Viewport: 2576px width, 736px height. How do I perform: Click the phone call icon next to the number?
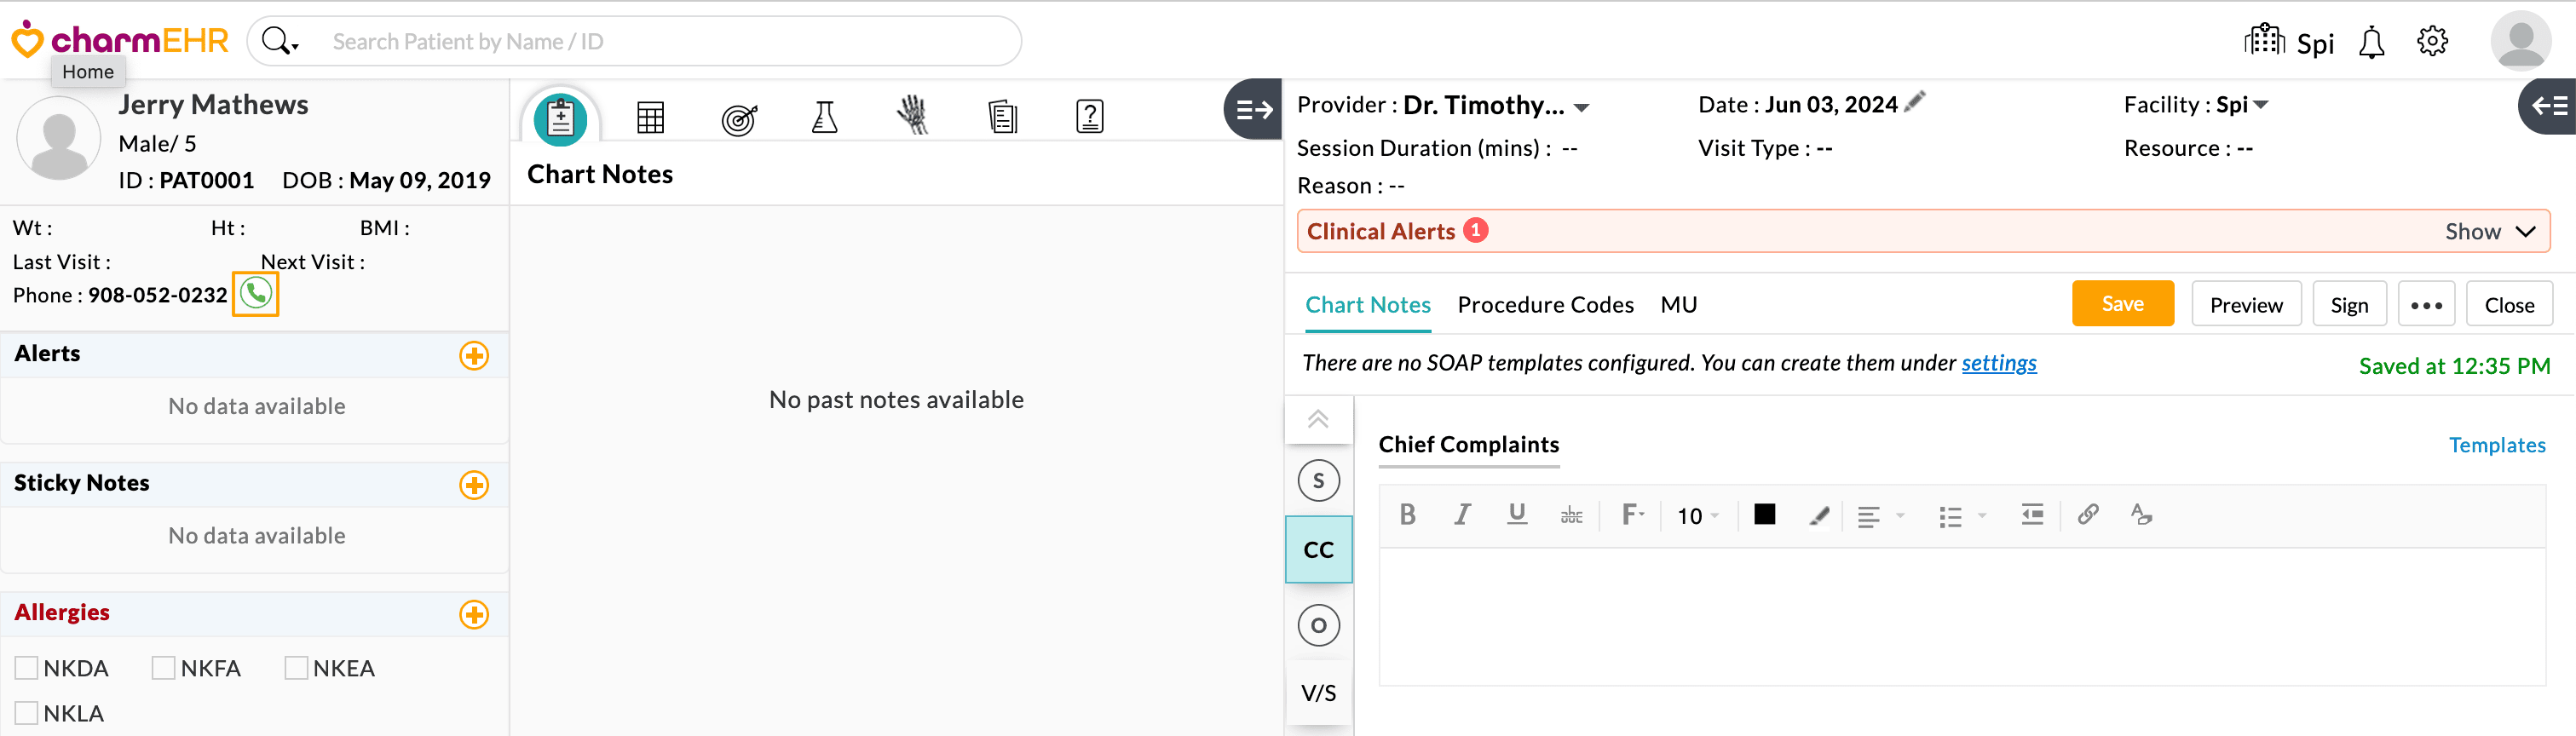tap(256, 294)
